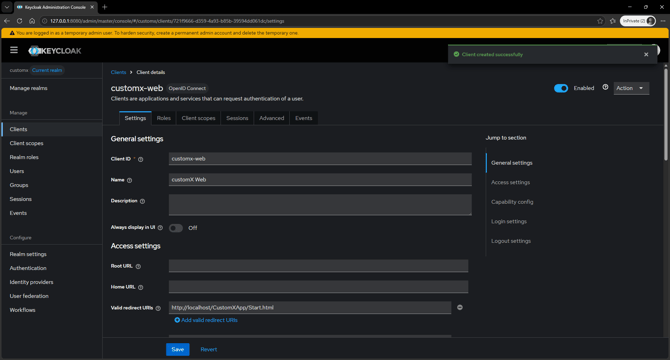Open browser tab list chevron

7,7
